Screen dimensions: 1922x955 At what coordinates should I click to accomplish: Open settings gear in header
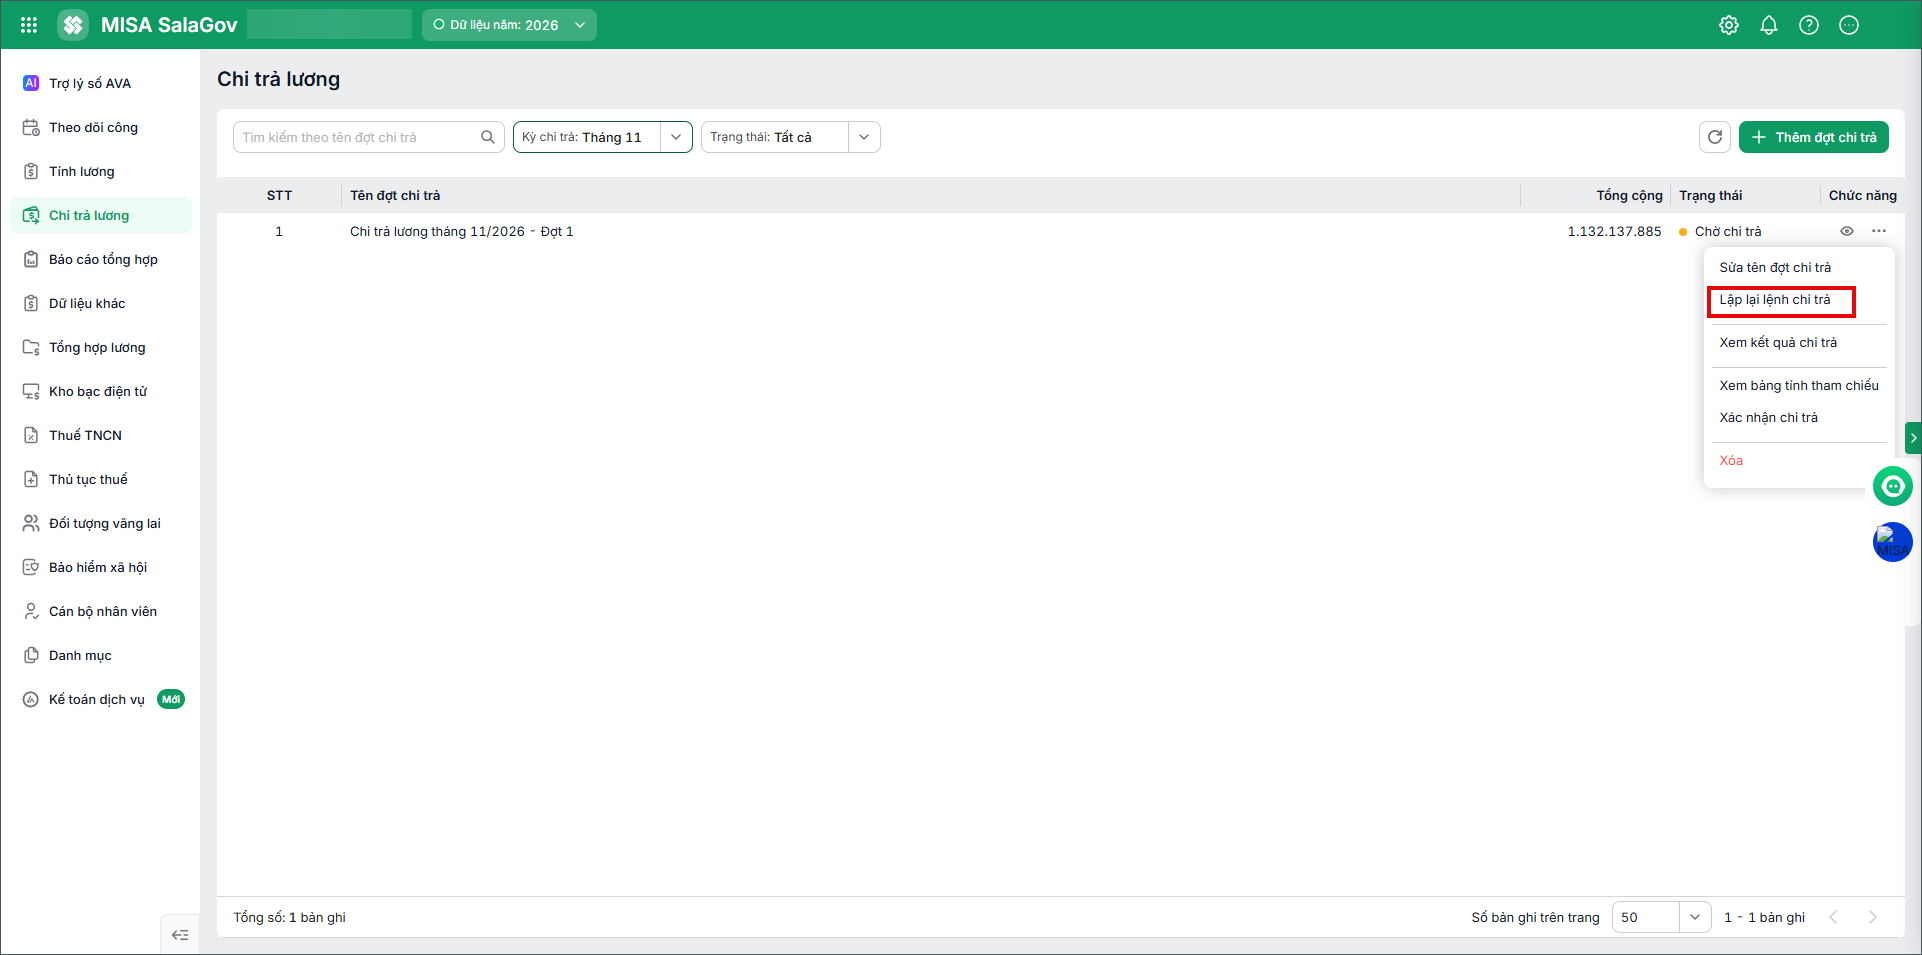pyautogui.click(x=1729, y=25)
